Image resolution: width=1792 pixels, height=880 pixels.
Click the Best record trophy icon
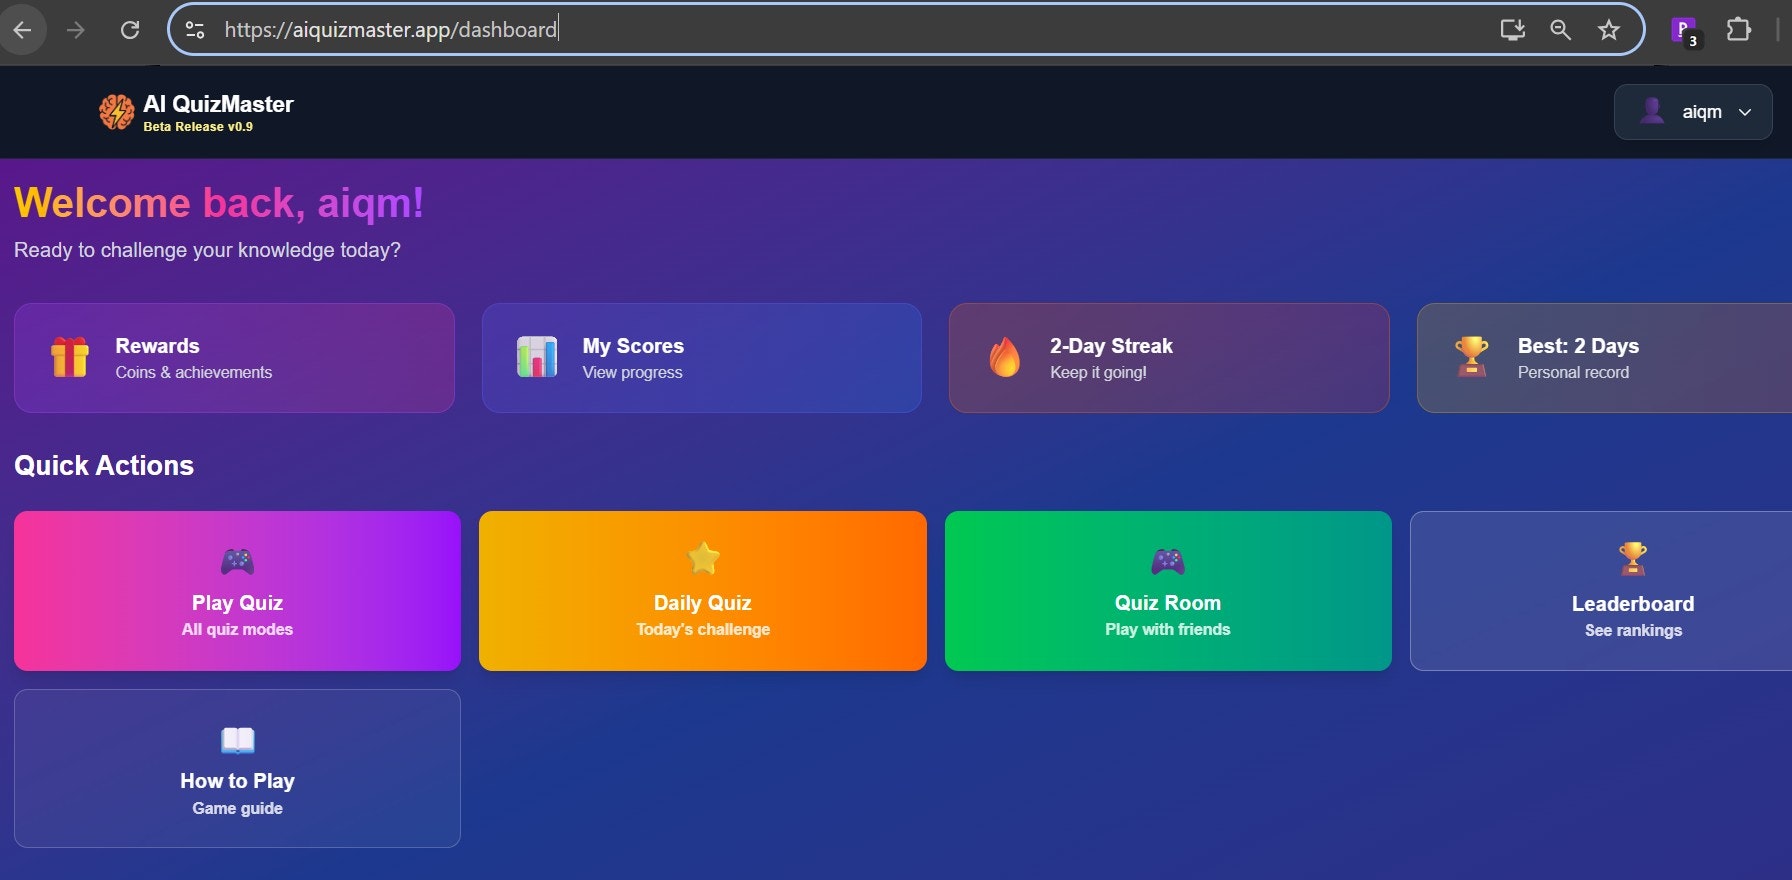pos(1472,357)
